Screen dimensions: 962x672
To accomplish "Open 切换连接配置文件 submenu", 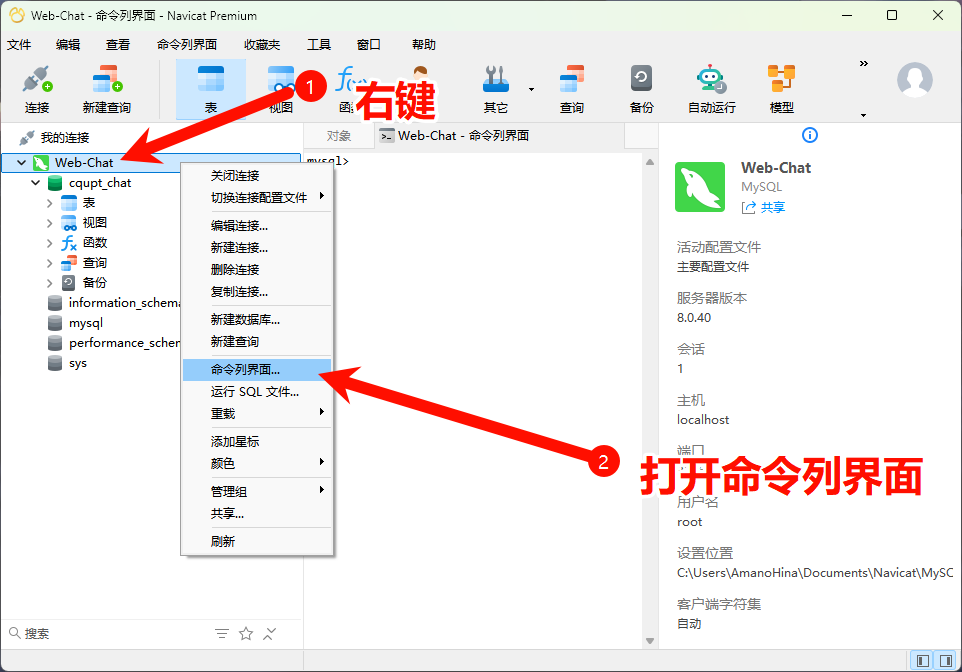I will 258,198.
